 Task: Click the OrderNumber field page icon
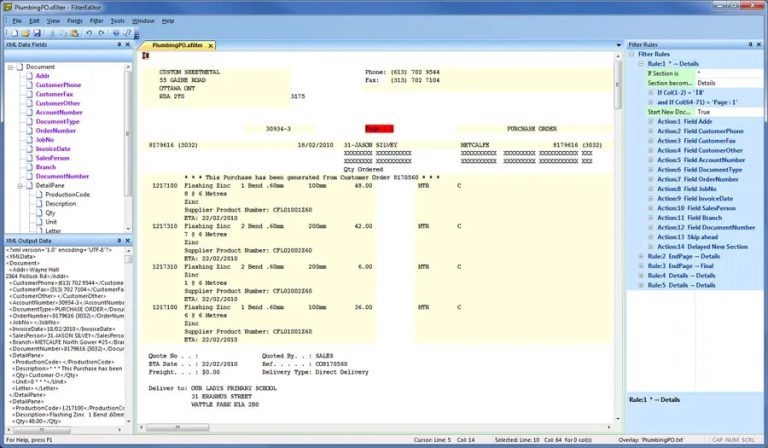[30, 131]
